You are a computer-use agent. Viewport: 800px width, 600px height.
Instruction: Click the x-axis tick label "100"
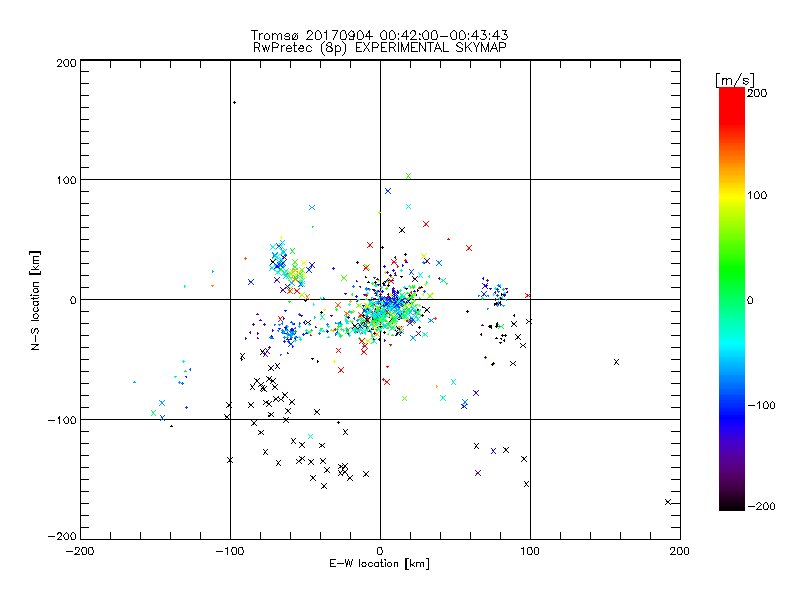coord(530,552)
